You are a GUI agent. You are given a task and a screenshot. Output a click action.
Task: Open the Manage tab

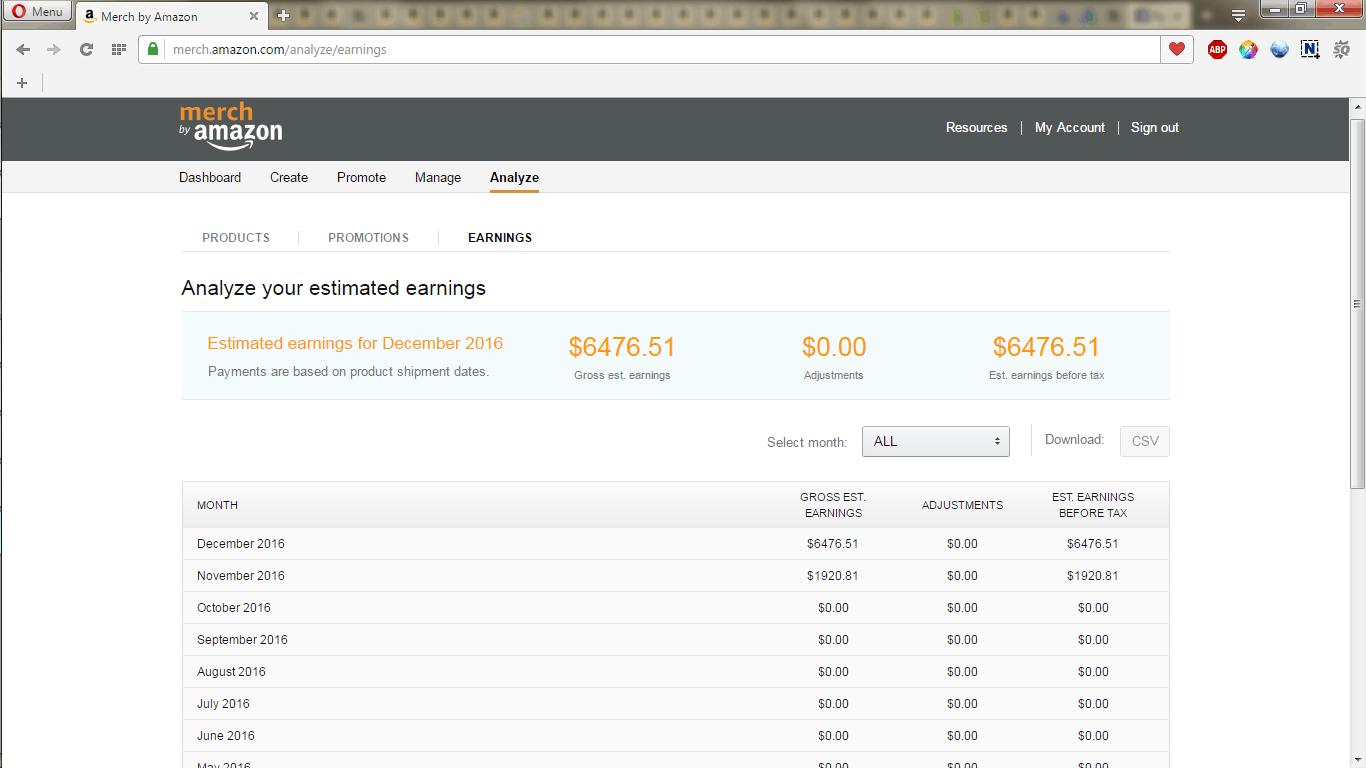[x=438, y=177]
